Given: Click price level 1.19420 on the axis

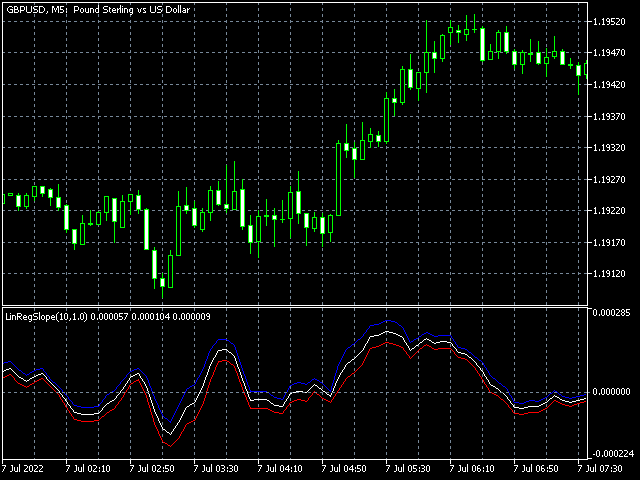Looking at the screenshot, I should [609, 84].
